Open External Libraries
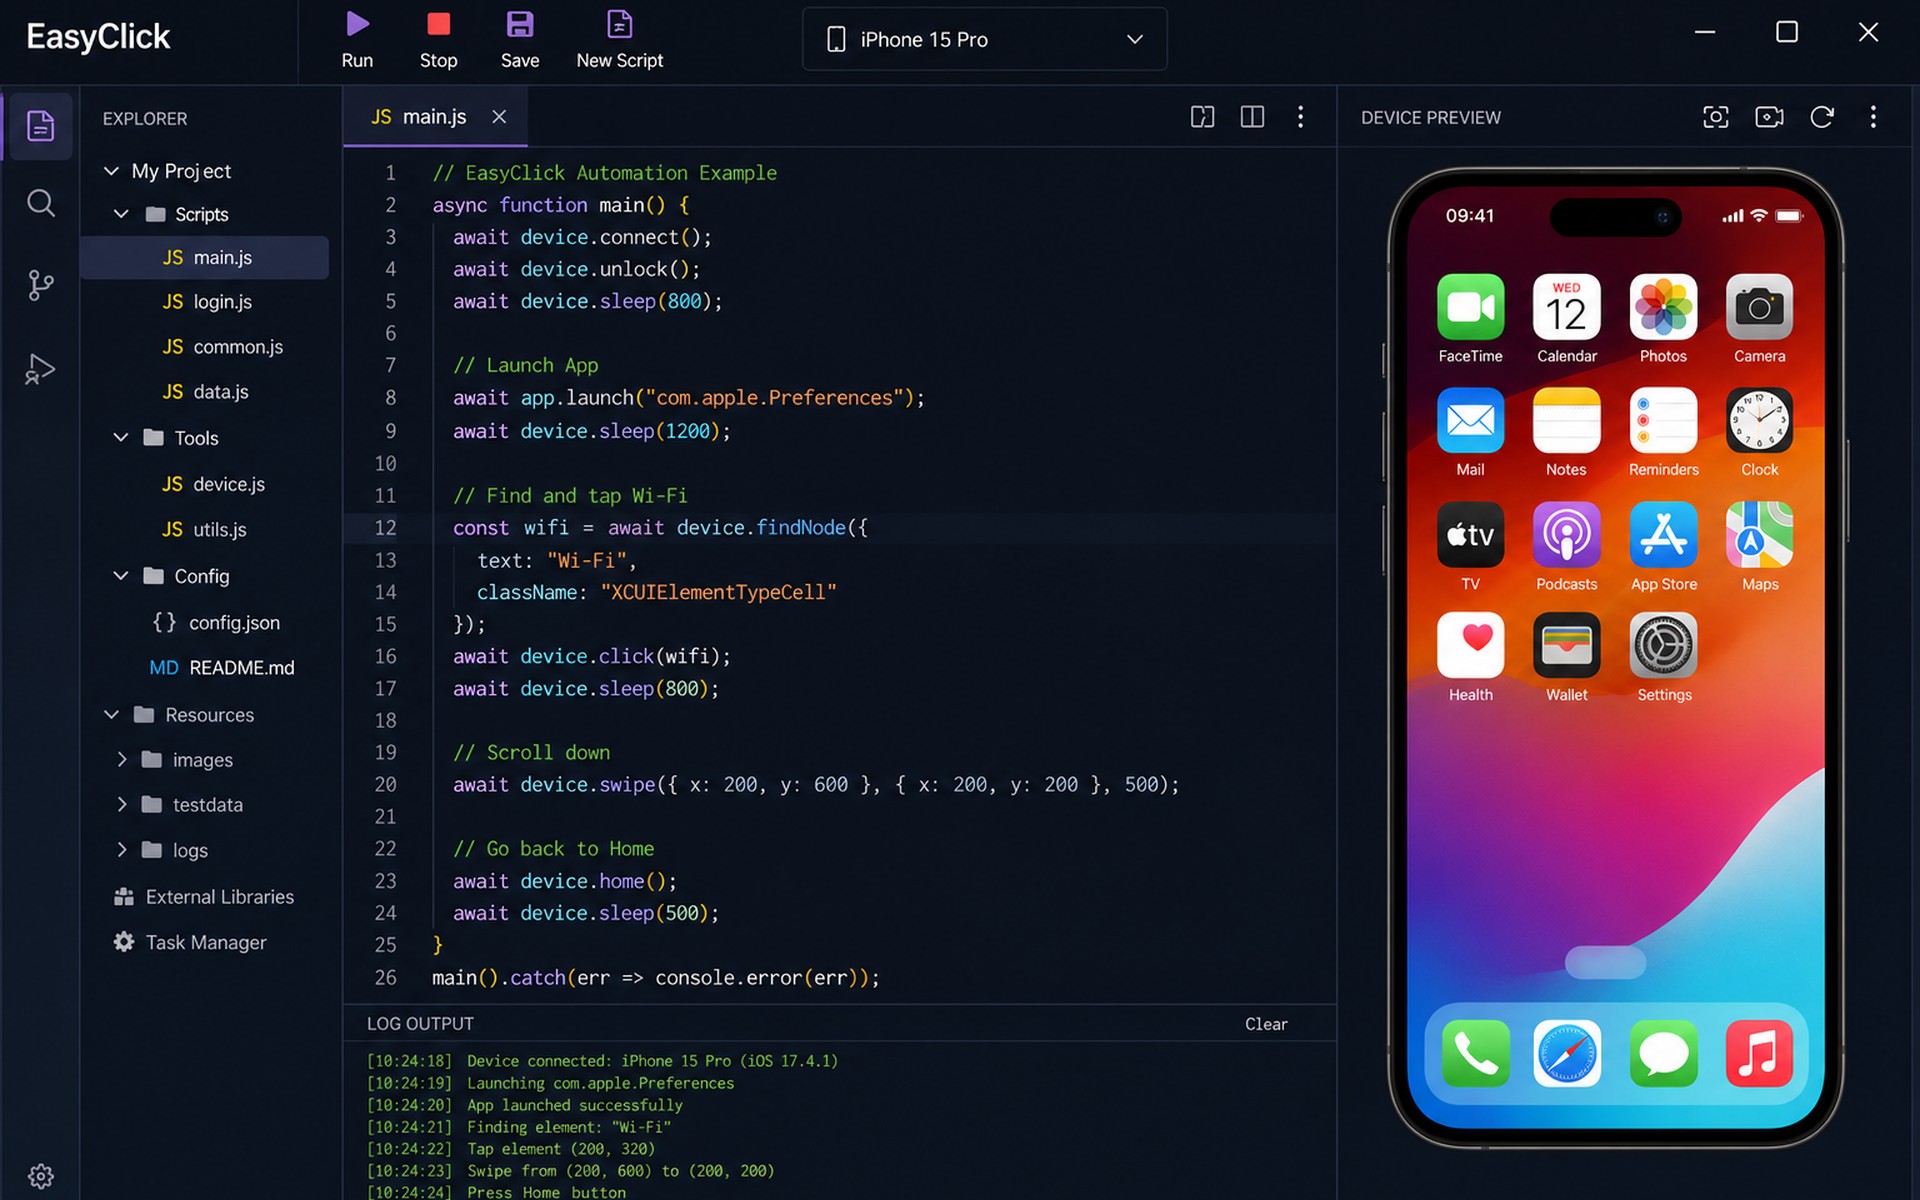The image size is (1920, 1200). pos(204,897)
